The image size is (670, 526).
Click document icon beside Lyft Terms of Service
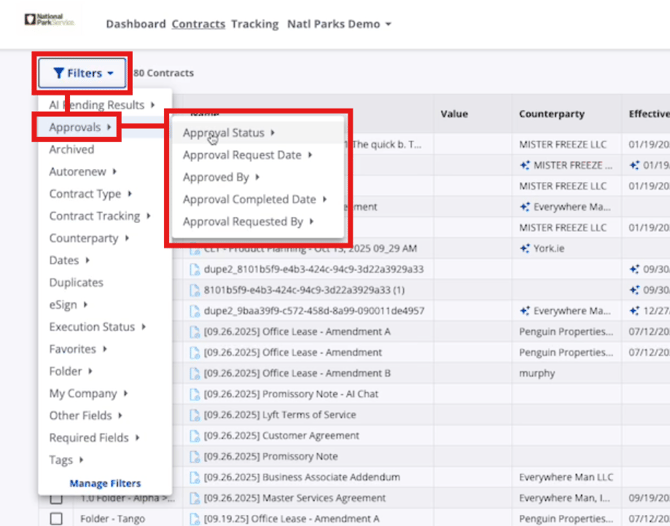196,415
